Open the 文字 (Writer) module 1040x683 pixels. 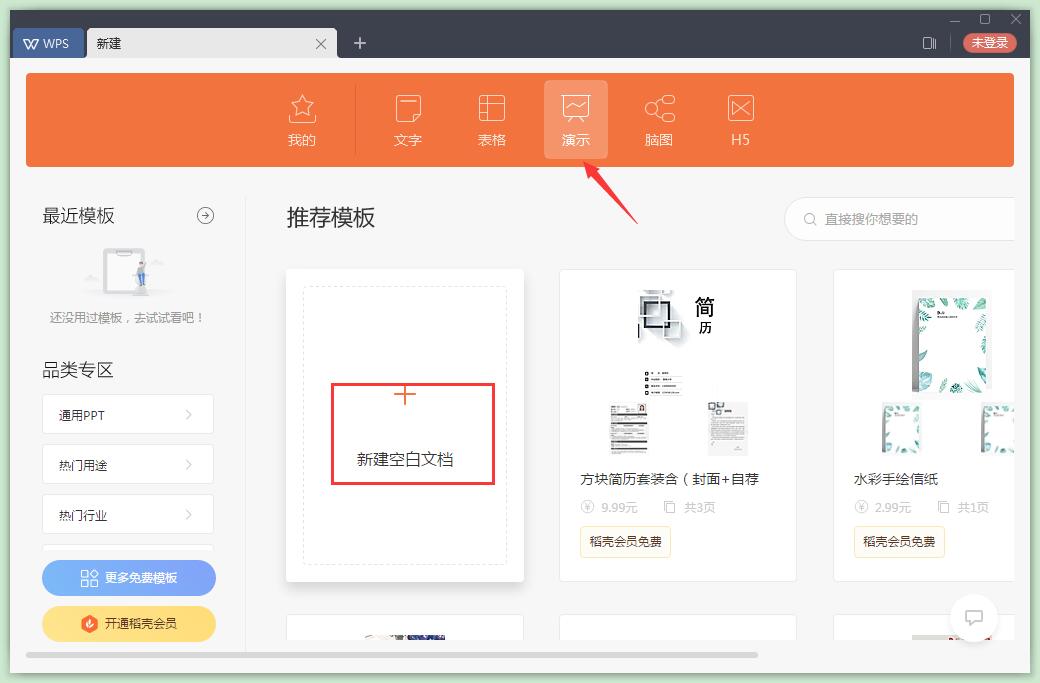(407, 118)
